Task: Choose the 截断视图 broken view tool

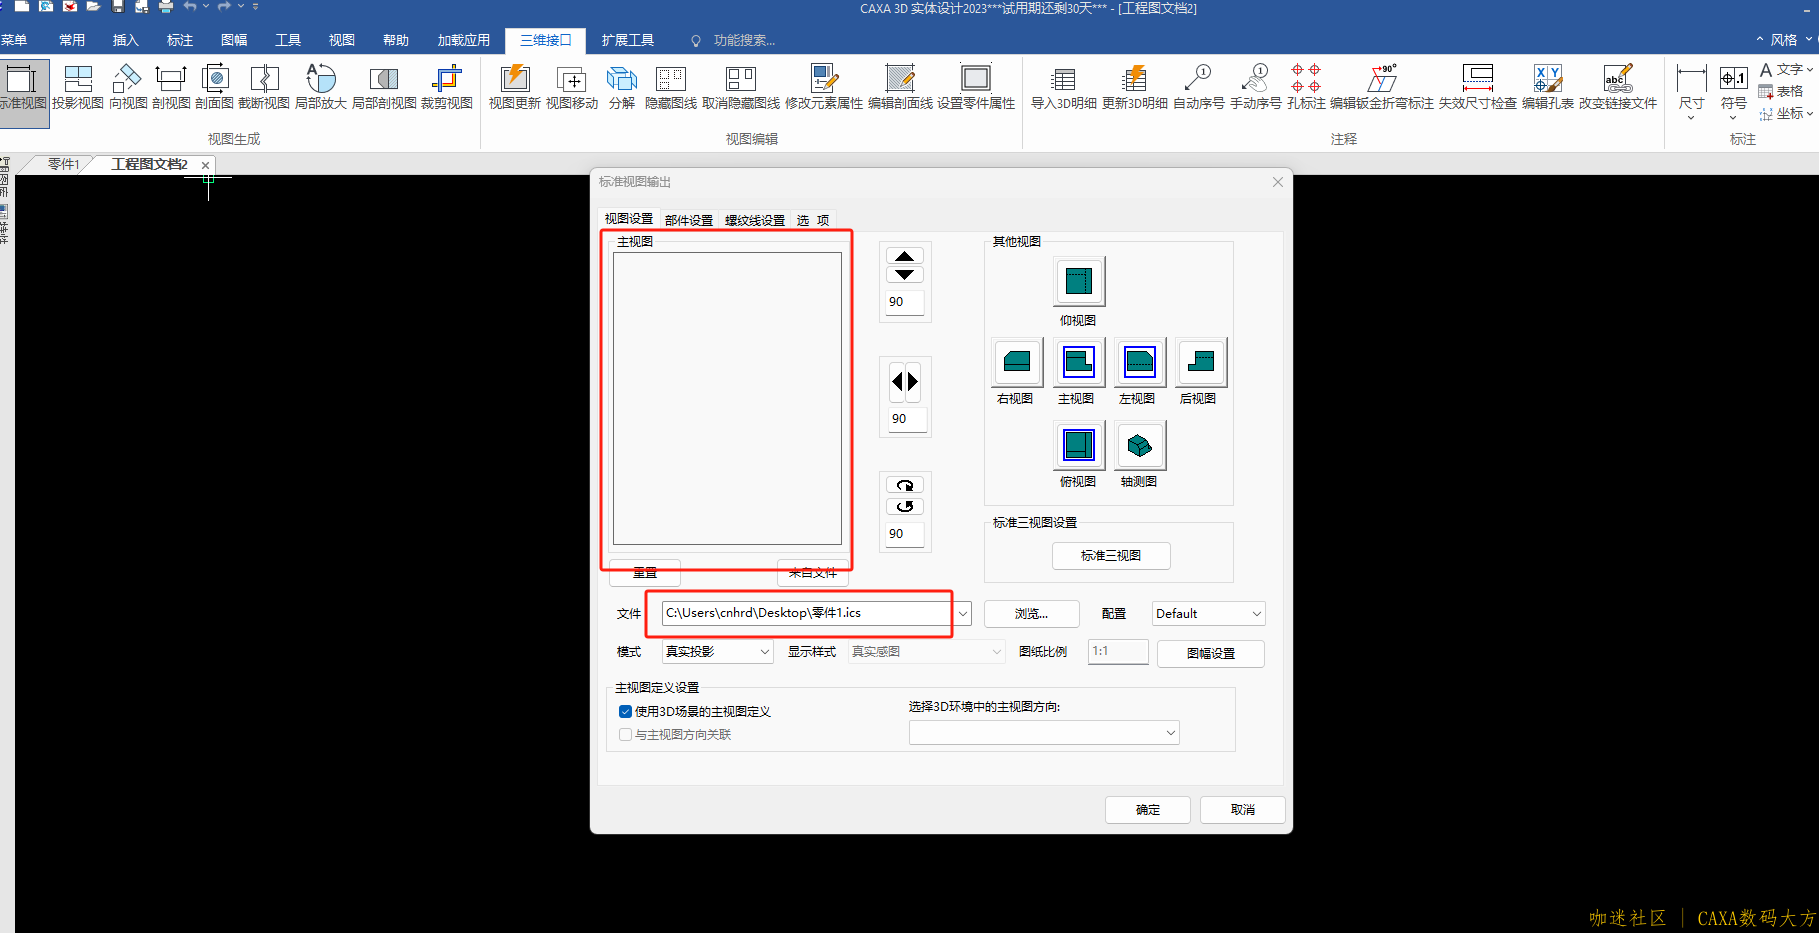Action: coord(264,88)
